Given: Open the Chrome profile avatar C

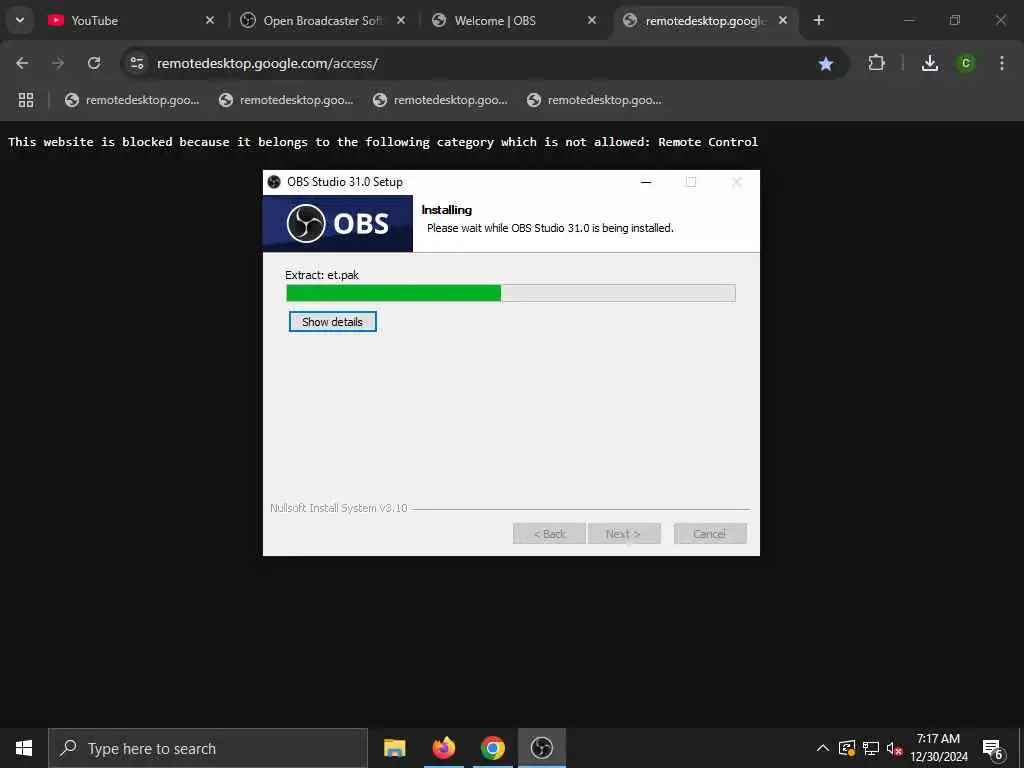Looking at the screenshot, I should tap(966, 63).
